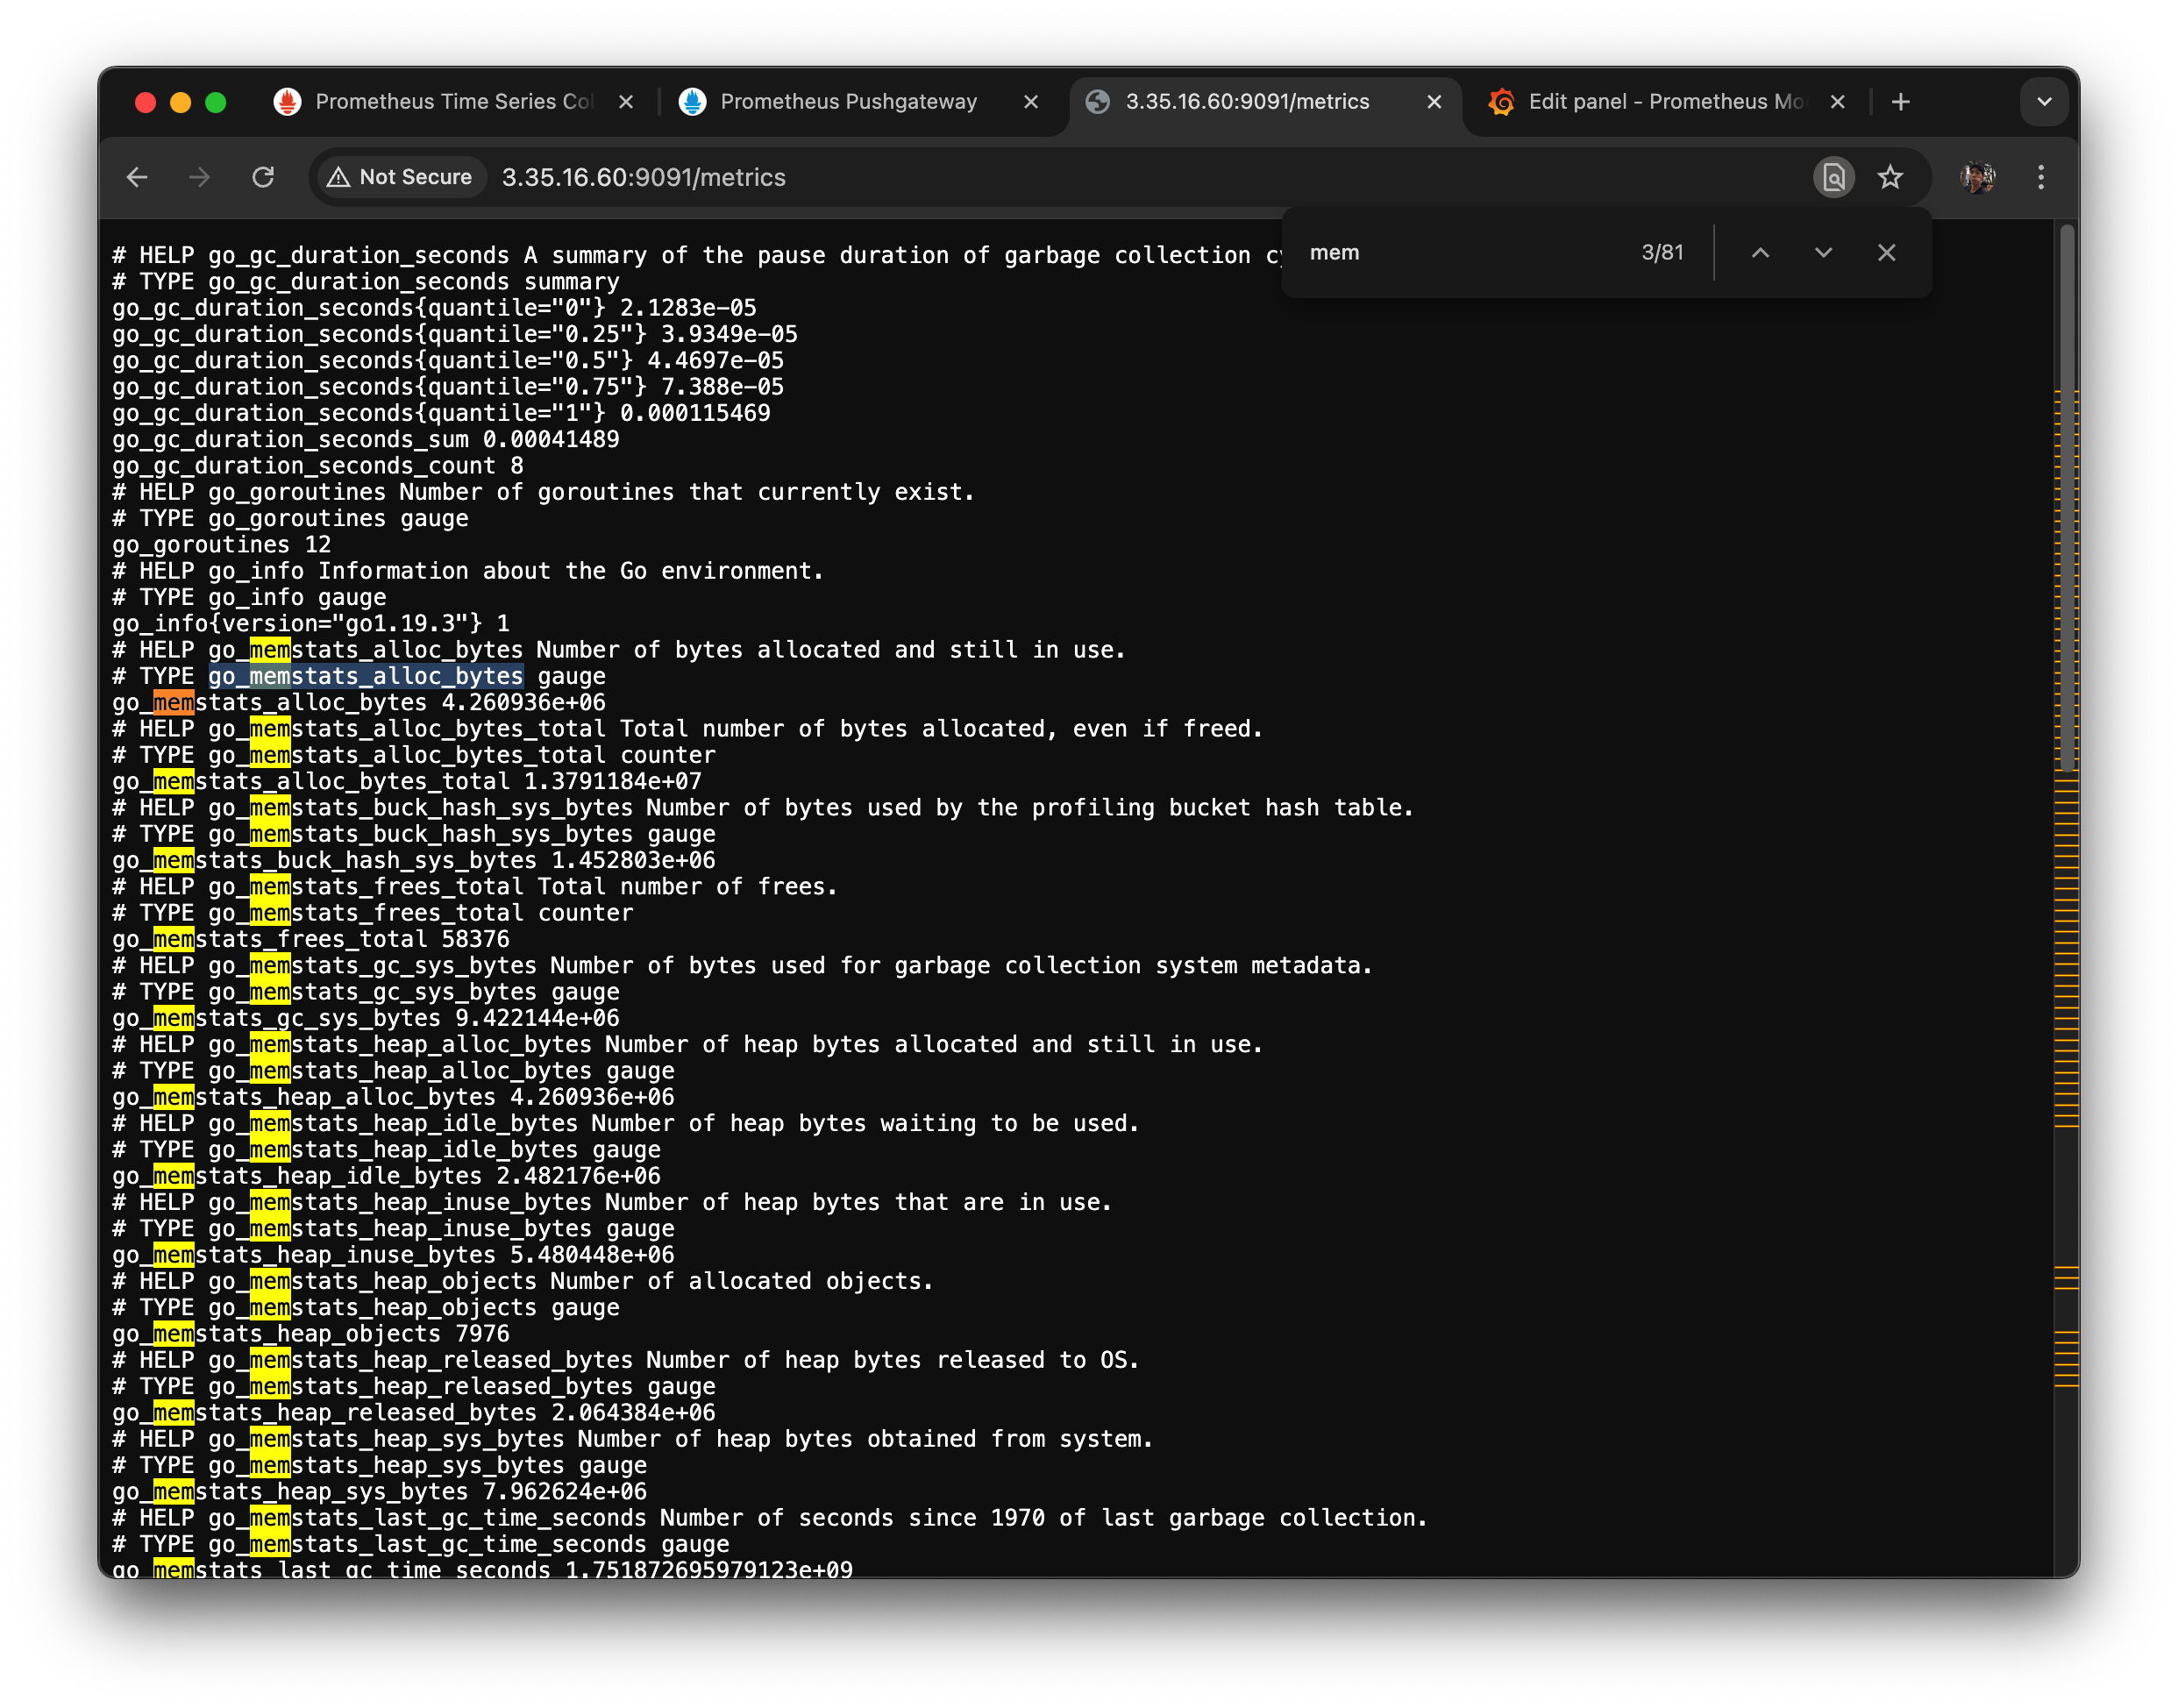Close the Prometheus Pushgateway tab
Screen dimensions: 2178x1708
pos(1031,102)
